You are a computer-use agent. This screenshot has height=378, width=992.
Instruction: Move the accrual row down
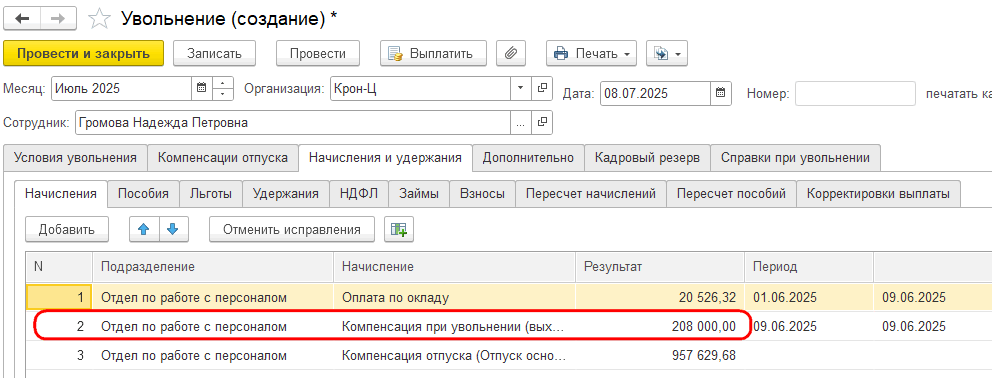pyautogui.click(x=173, y=229)
